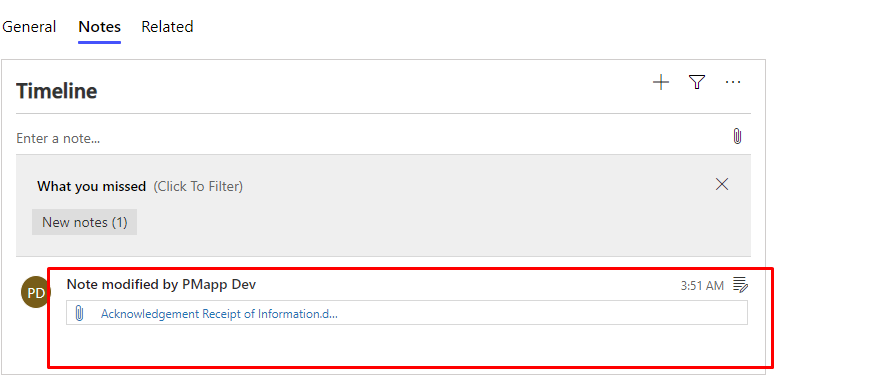Click empty space inside the attachment box
This screenshot has height=390, width=874.
pos(541,313)
